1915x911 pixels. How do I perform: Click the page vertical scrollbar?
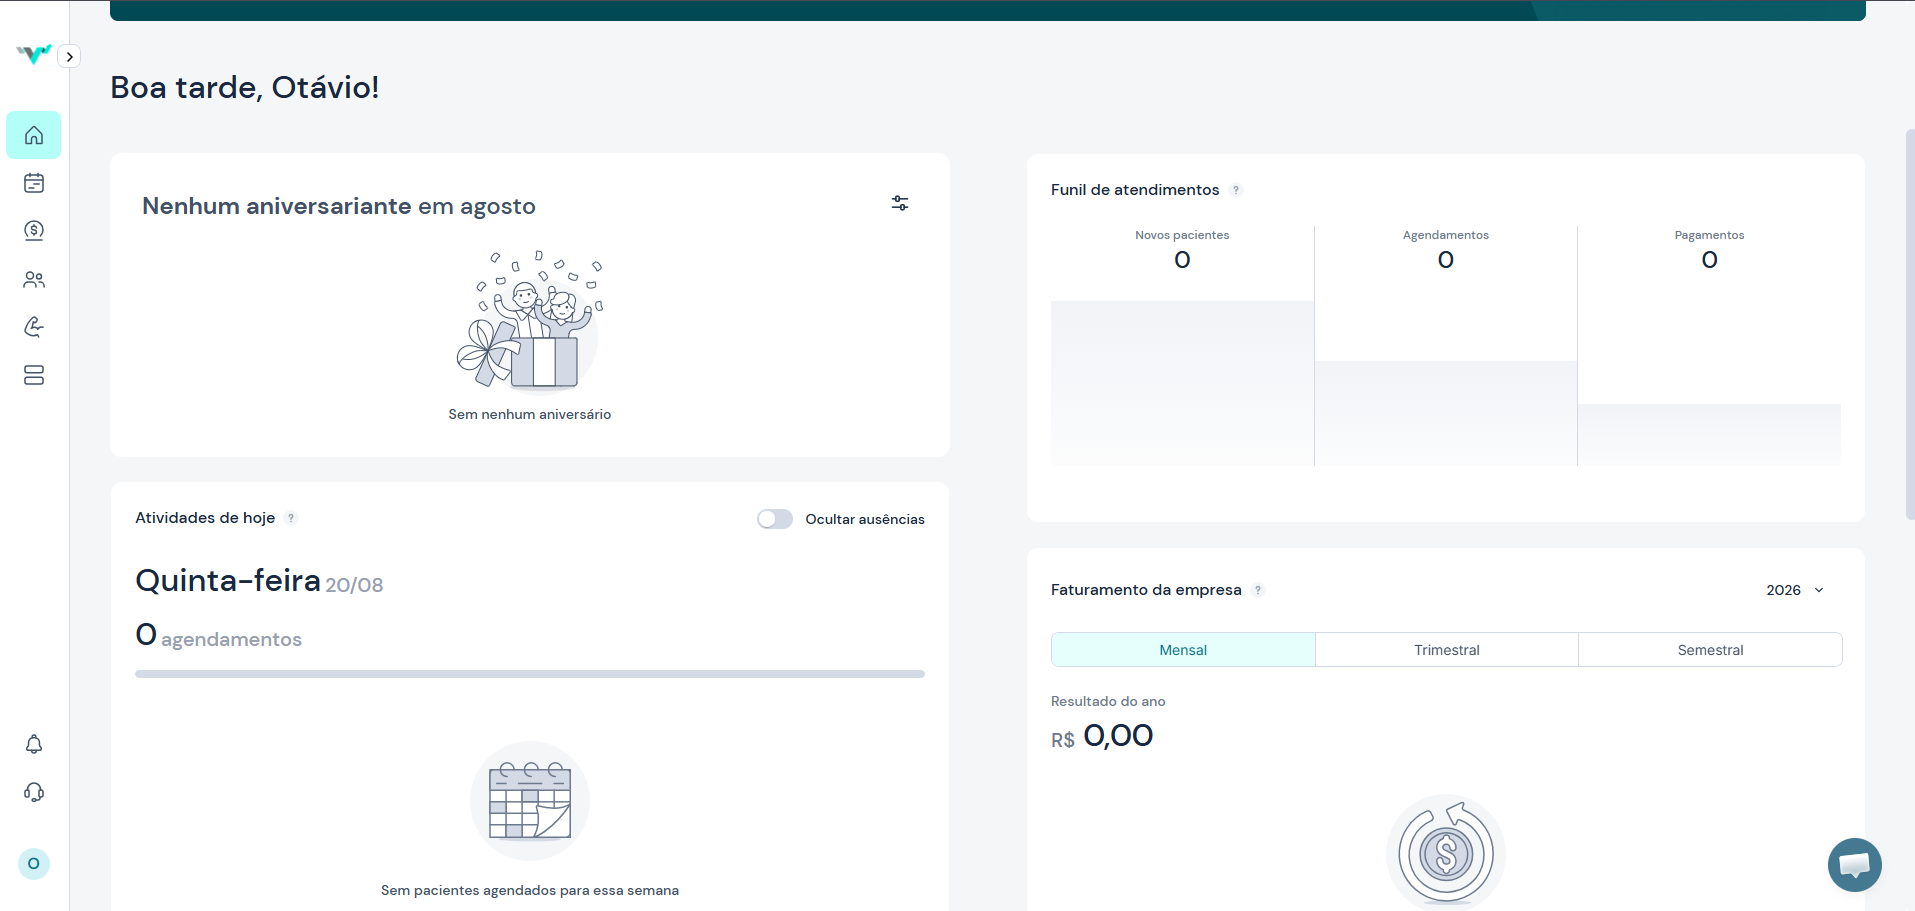1910,325
